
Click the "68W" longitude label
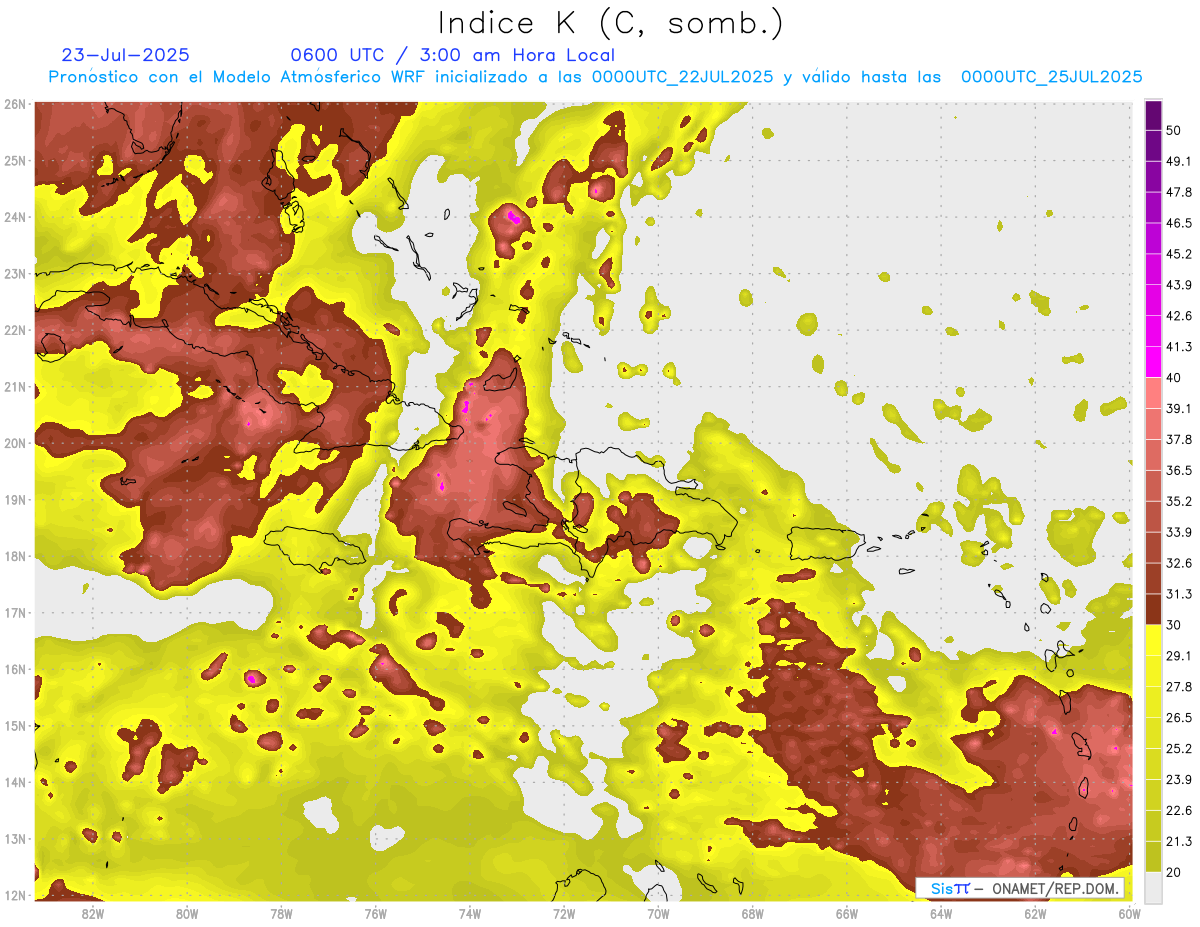coord(753,914)
